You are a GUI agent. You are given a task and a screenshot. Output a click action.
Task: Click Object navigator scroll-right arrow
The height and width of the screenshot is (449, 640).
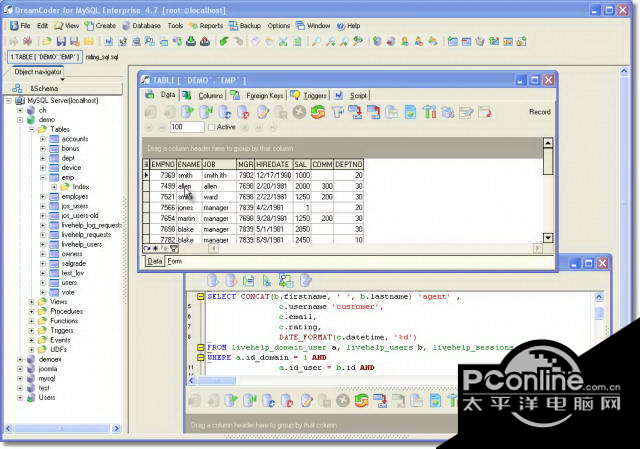point(116,428)
